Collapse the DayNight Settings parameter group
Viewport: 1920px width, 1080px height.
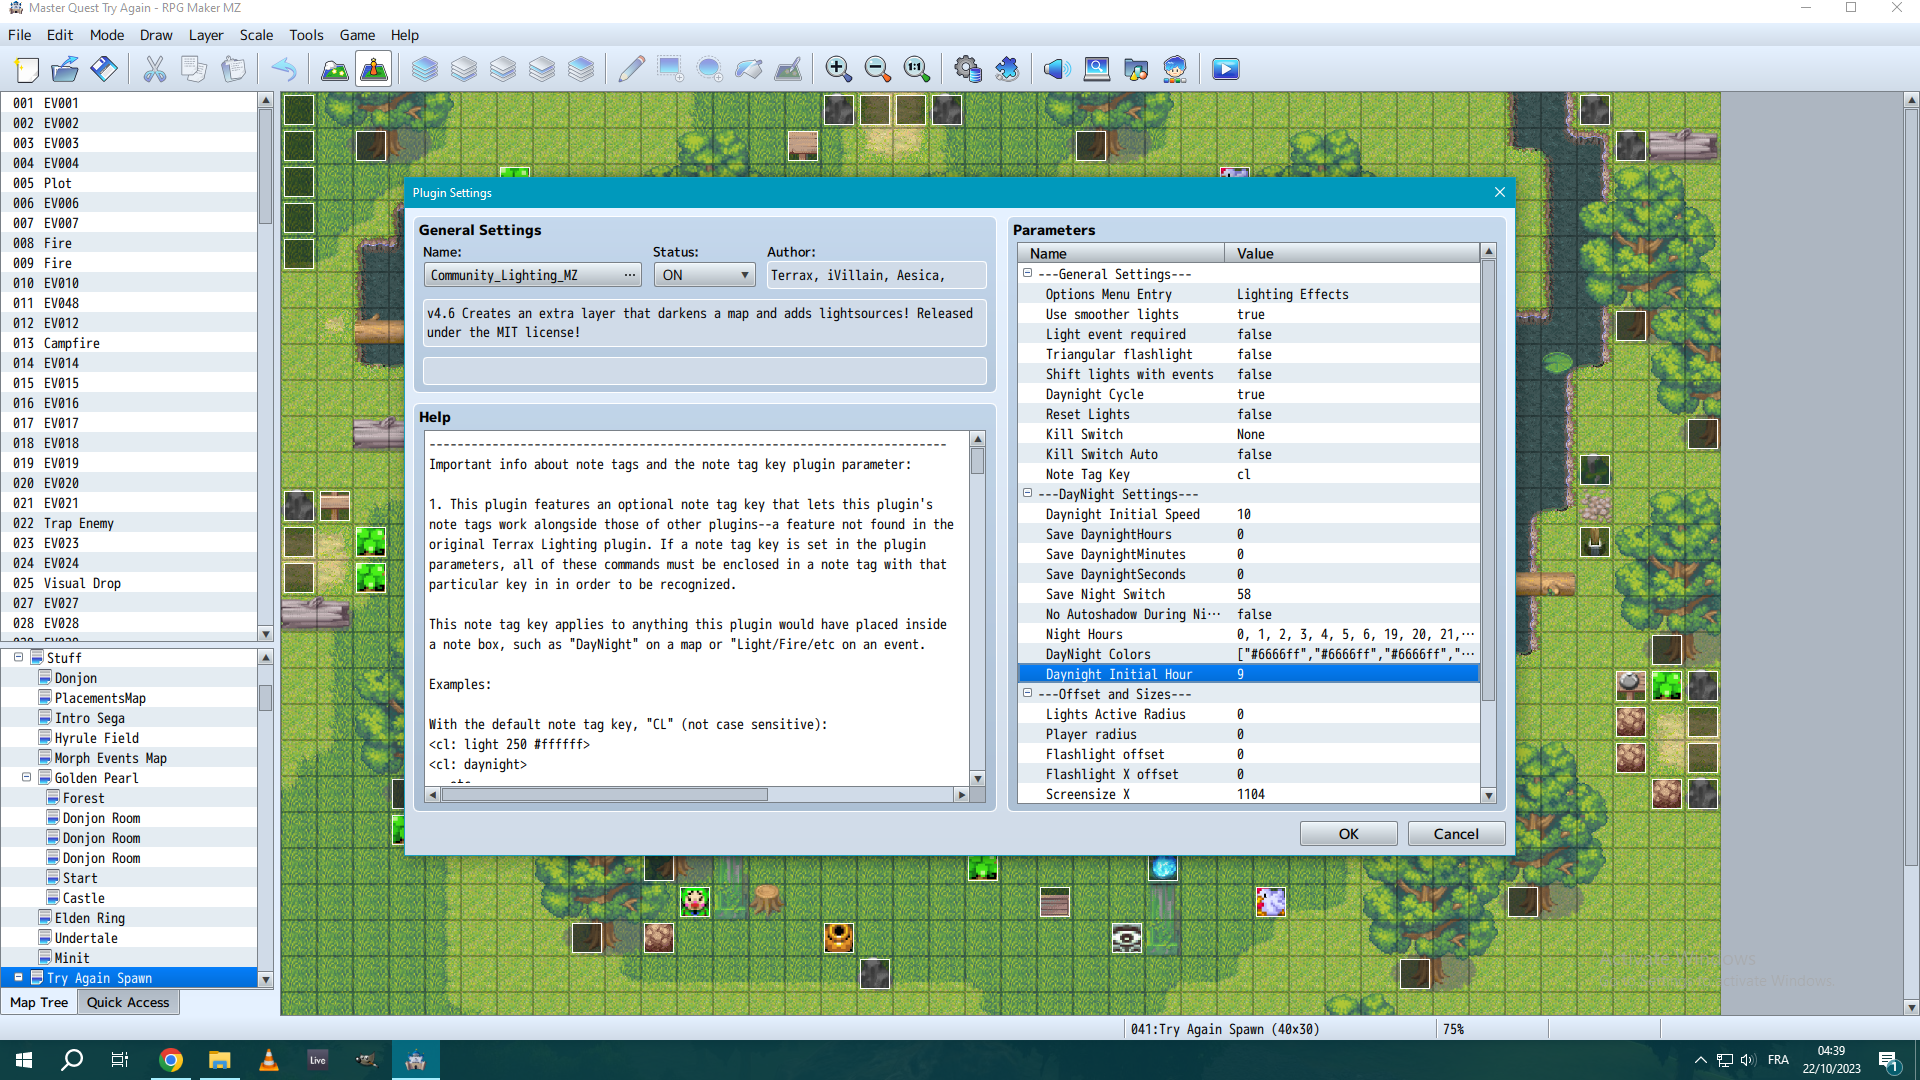pos(1027,493)
